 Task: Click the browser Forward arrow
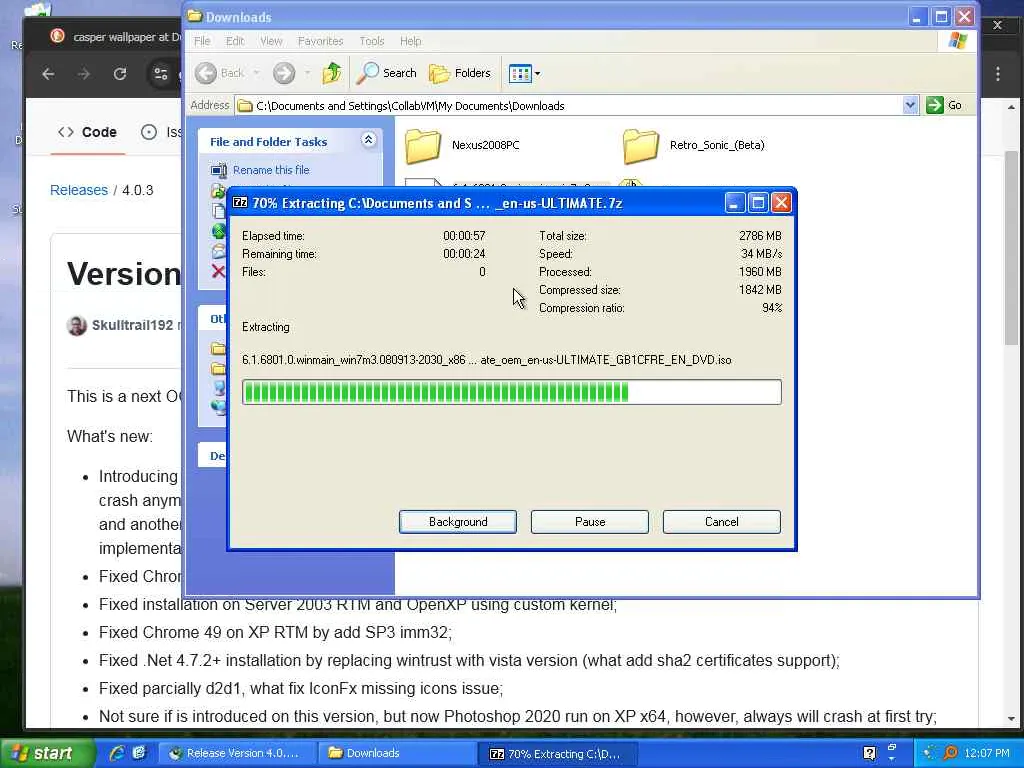84,74
